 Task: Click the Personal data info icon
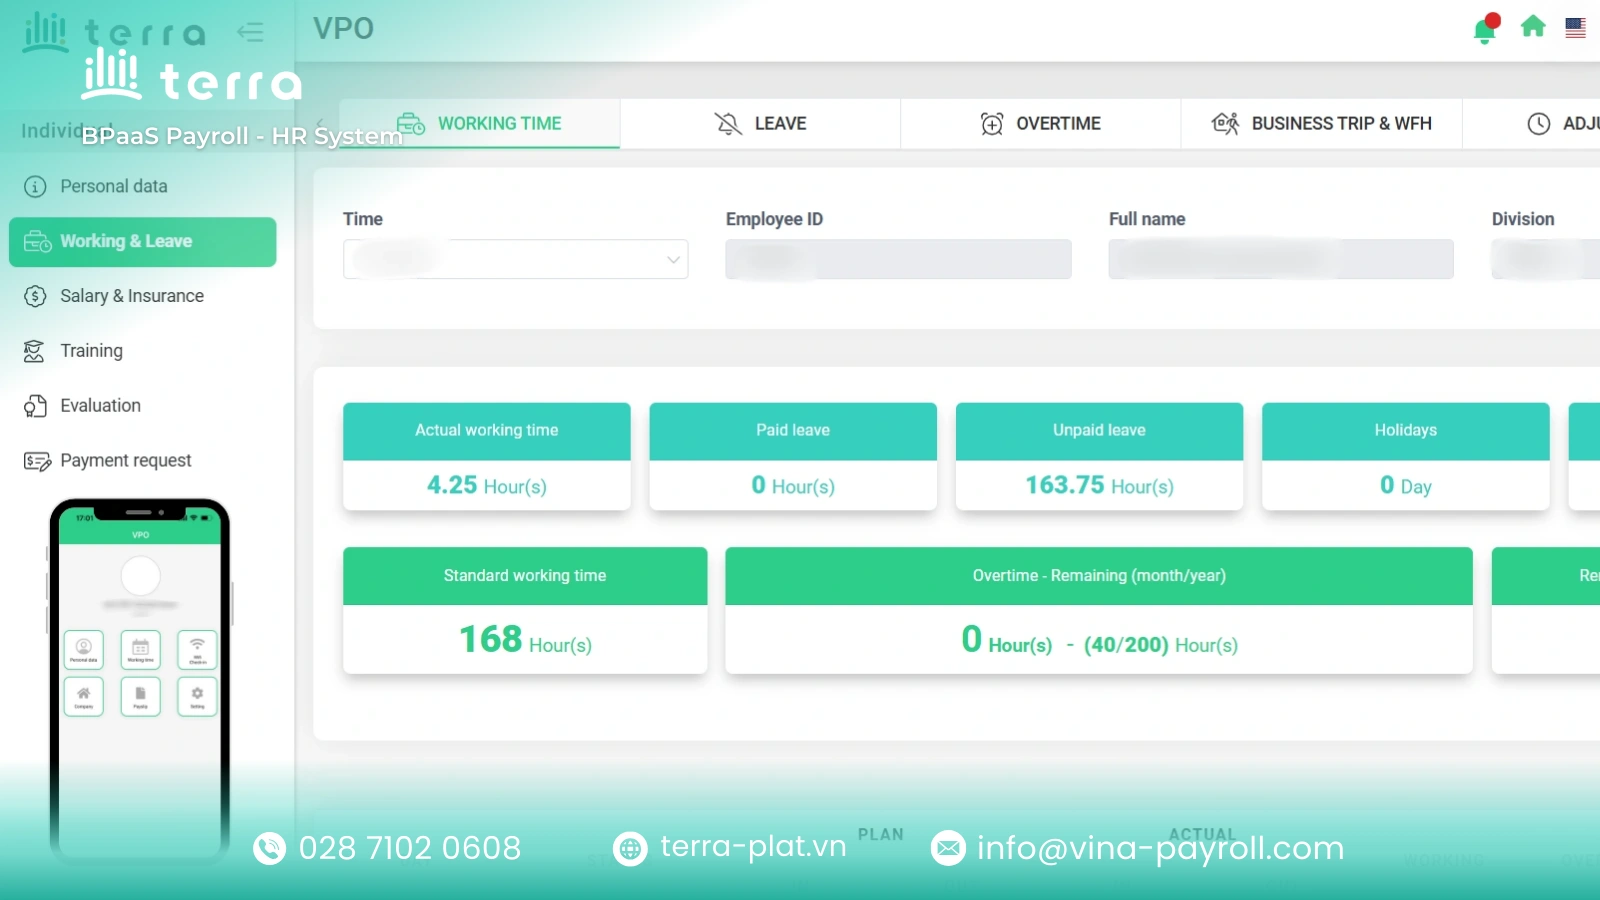click(x=35, y=187)
